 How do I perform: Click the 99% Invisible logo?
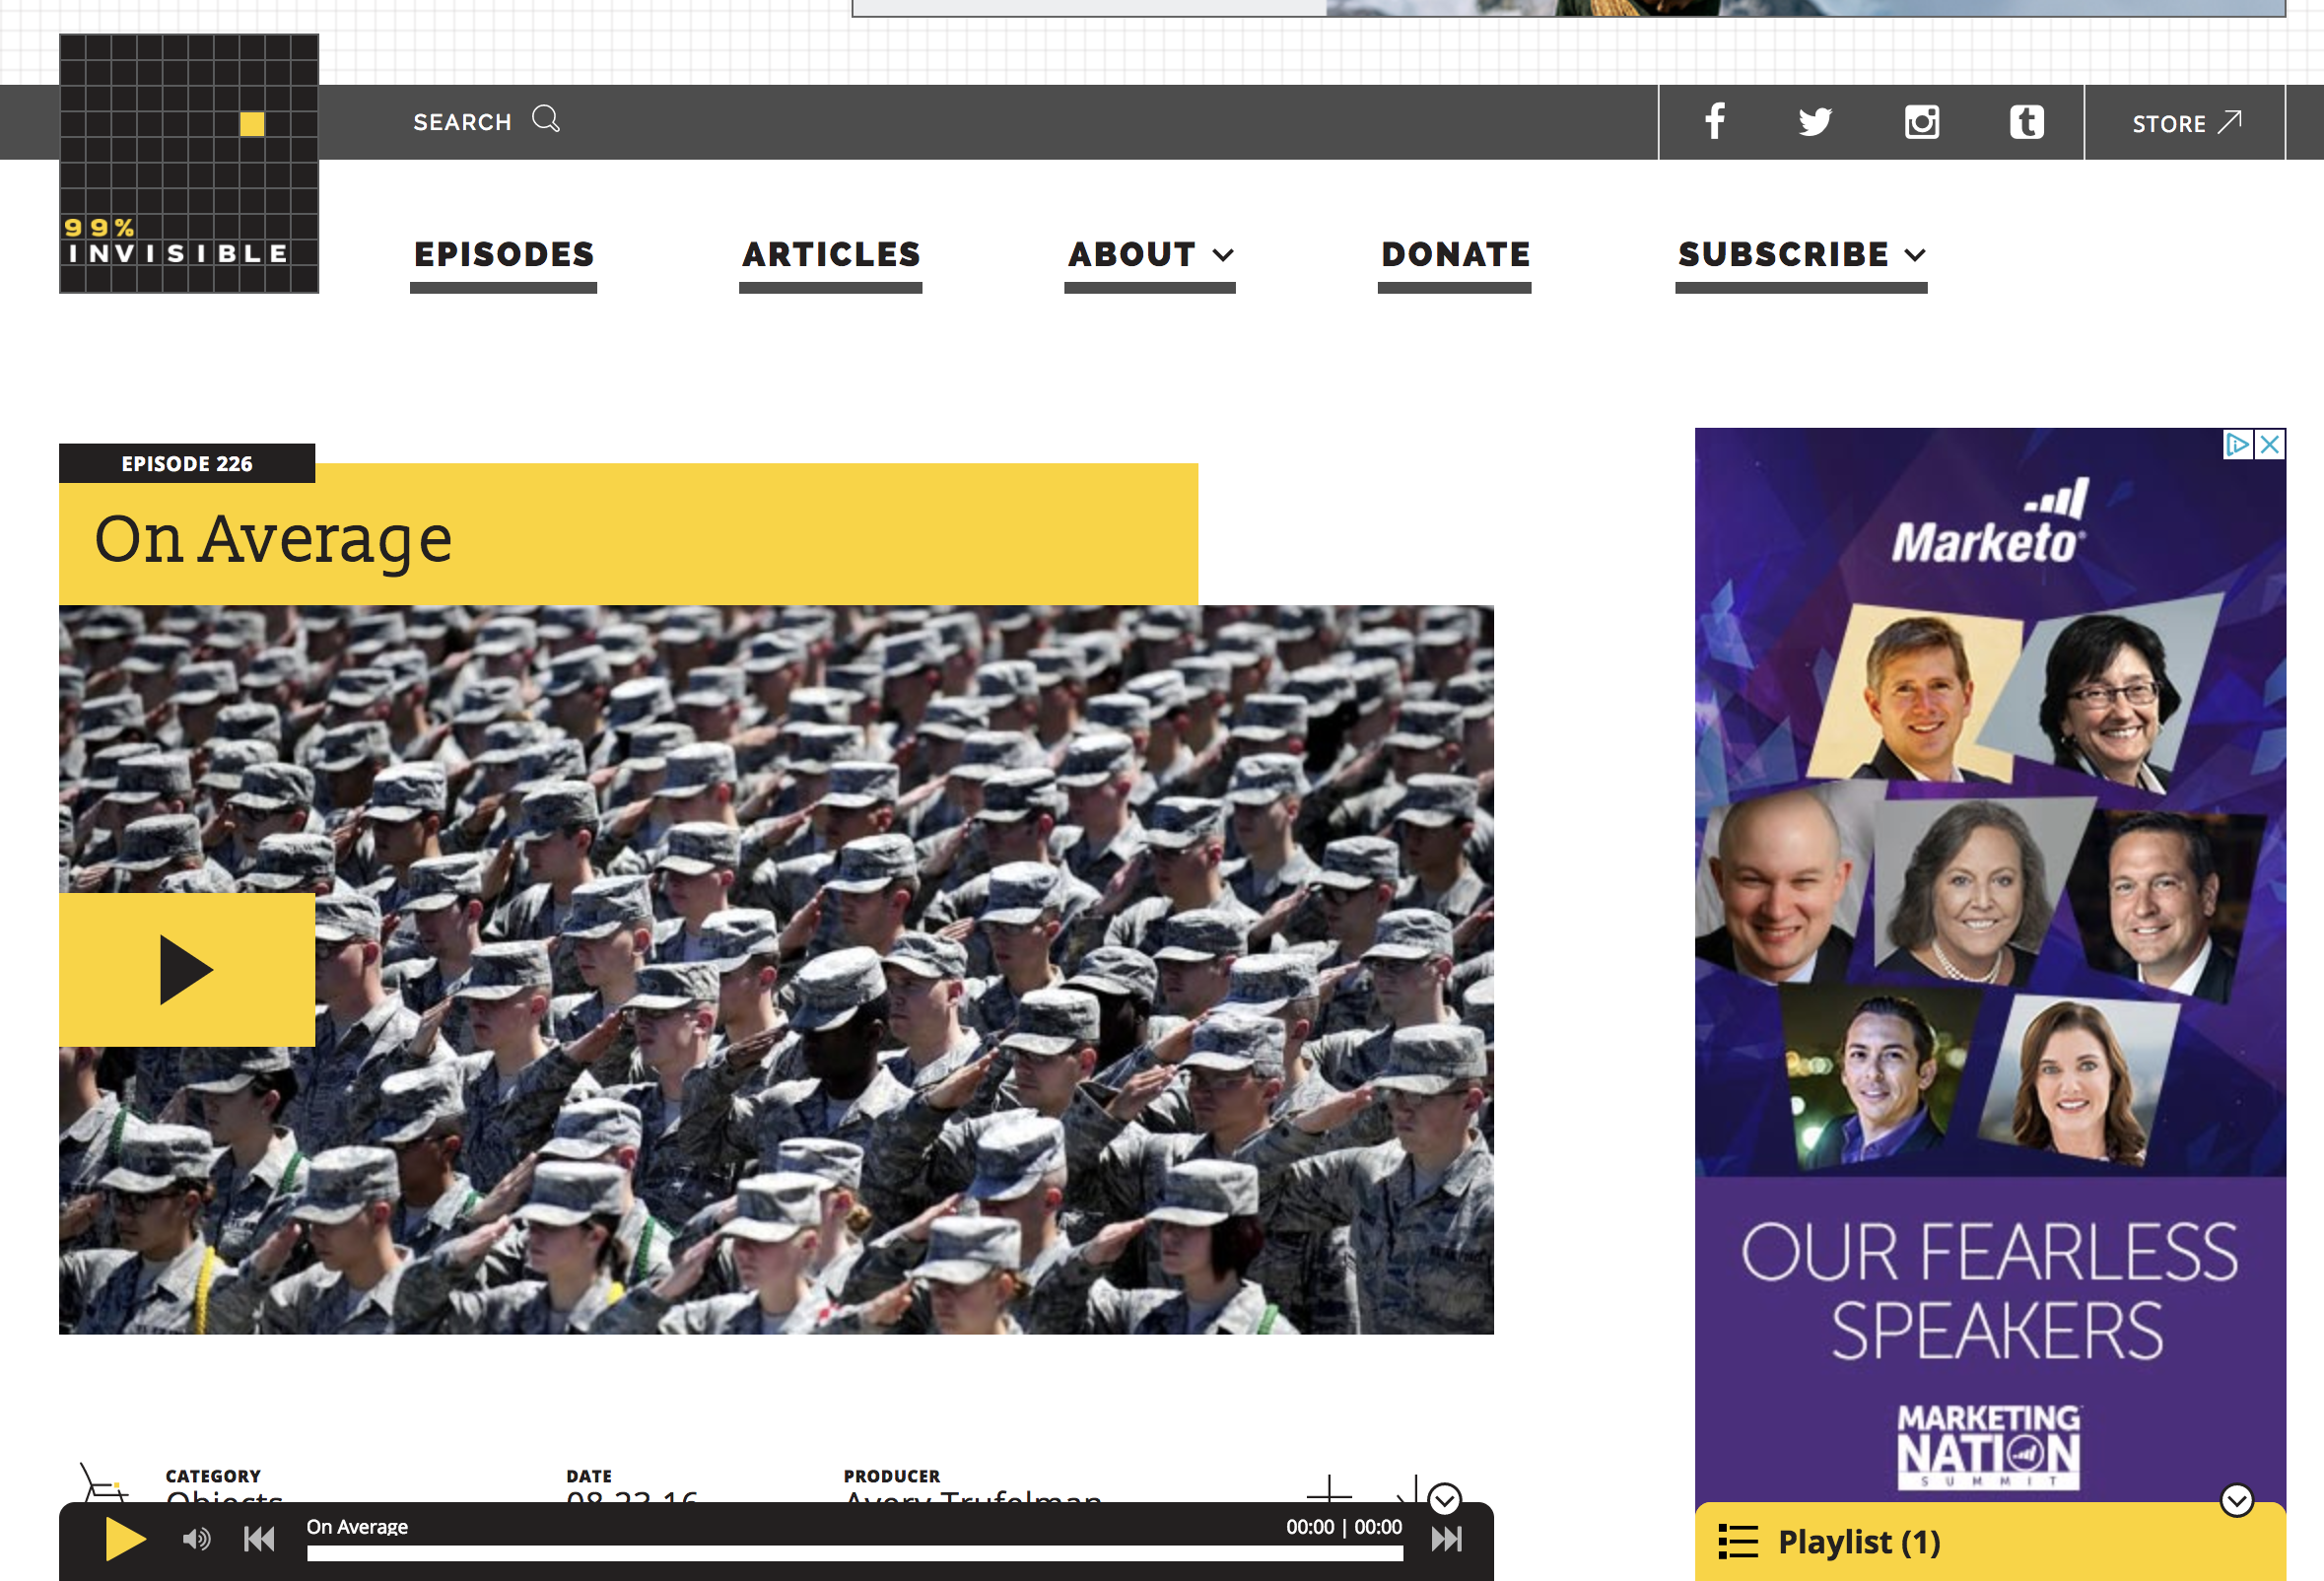189,163
